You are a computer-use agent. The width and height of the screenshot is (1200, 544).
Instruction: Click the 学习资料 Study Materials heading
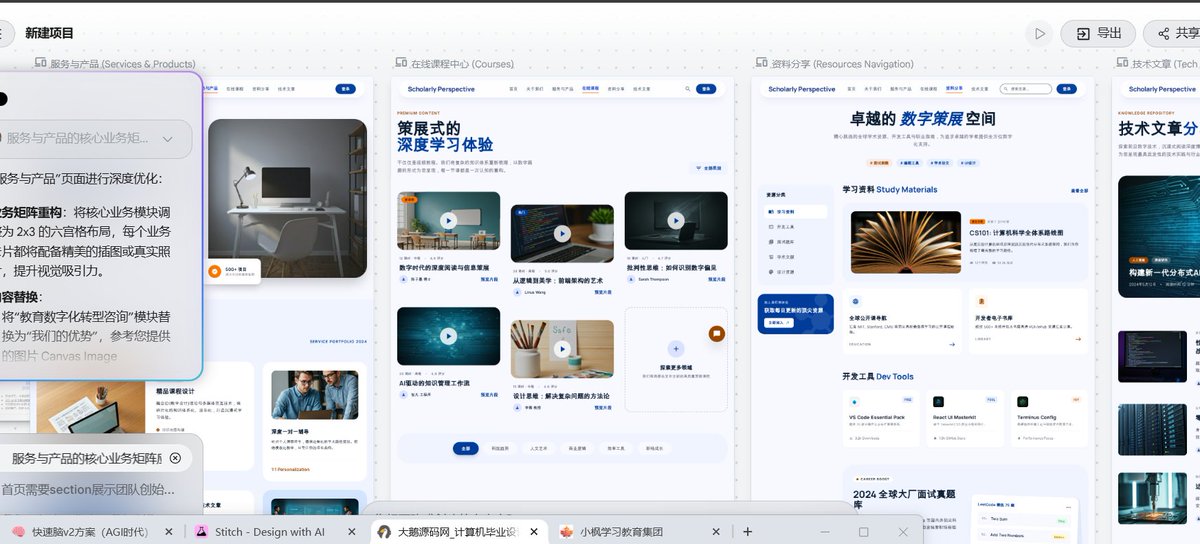pyautogui.click(x=890, y=189)
